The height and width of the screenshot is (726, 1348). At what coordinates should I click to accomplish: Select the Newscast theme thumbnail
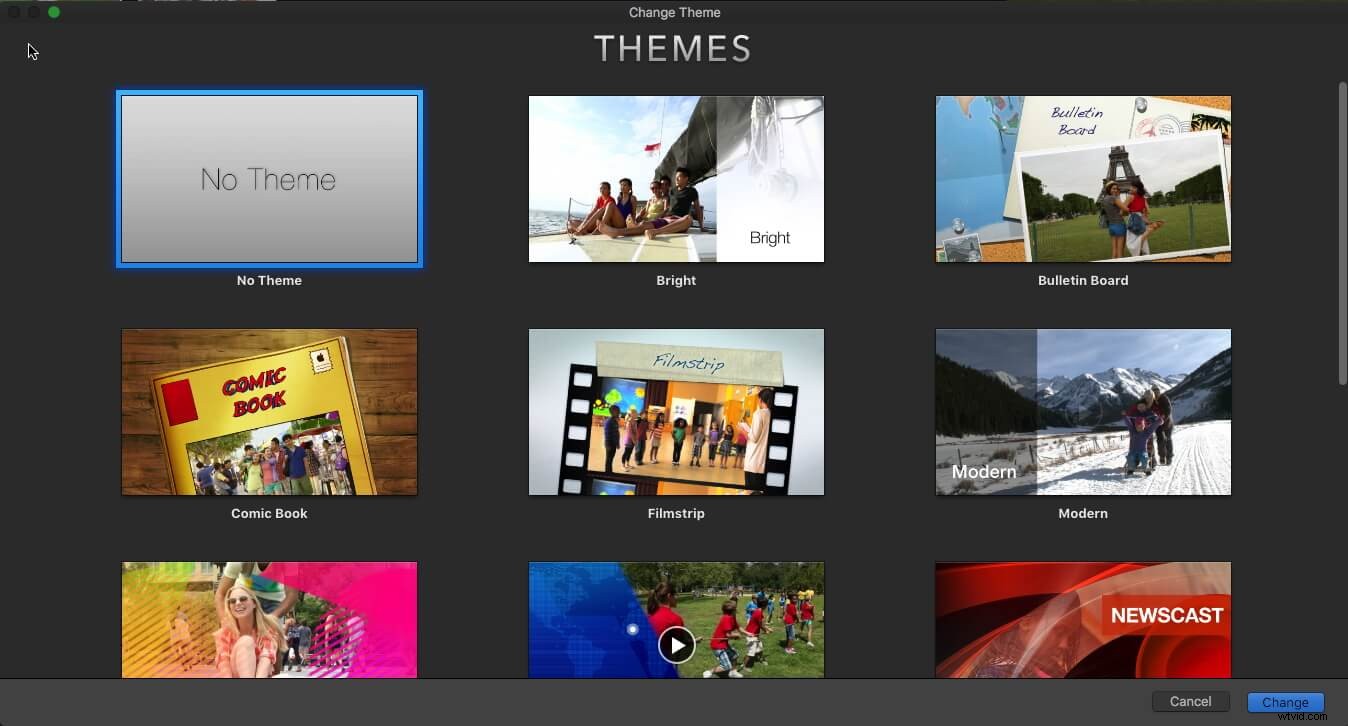point(1082,620)
